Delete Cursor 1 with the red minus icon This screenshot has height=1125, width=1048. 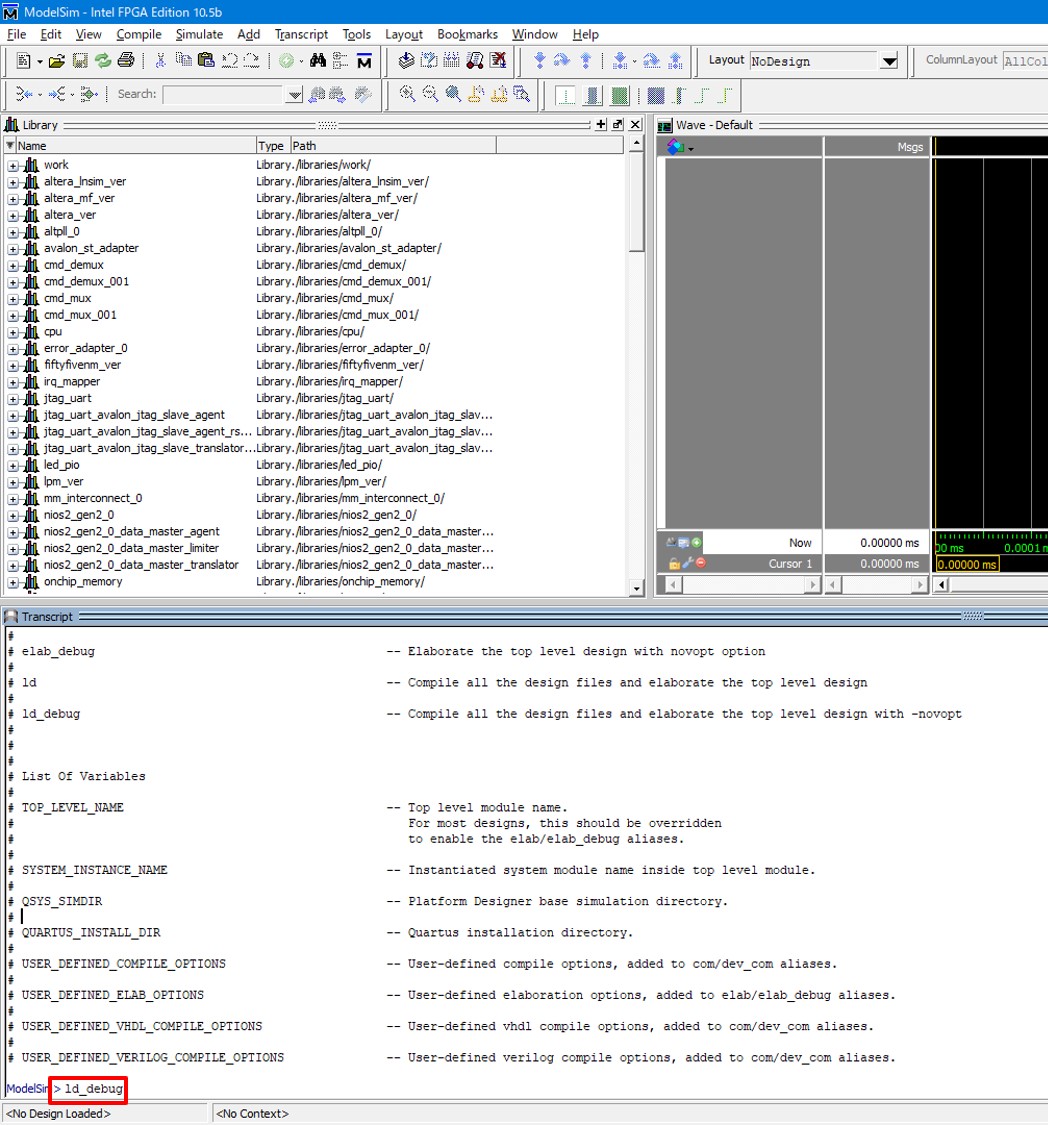click(x=700, y=563)
